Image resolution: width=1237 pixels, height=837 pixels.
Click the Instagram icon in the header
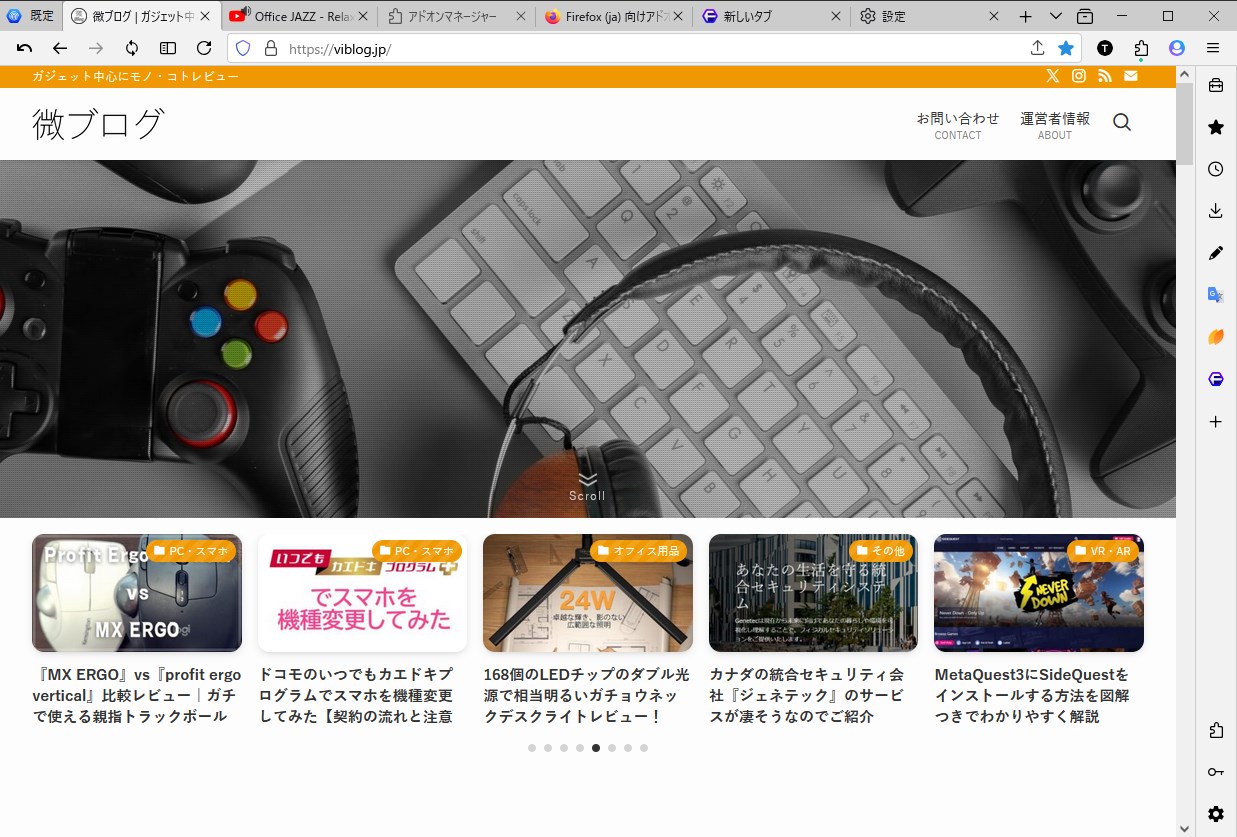point(1079,75)
